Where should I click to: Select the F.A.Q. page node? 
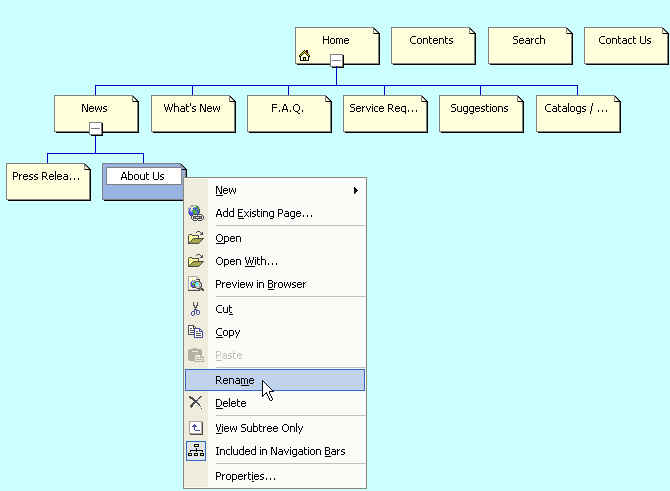(288, 113)
